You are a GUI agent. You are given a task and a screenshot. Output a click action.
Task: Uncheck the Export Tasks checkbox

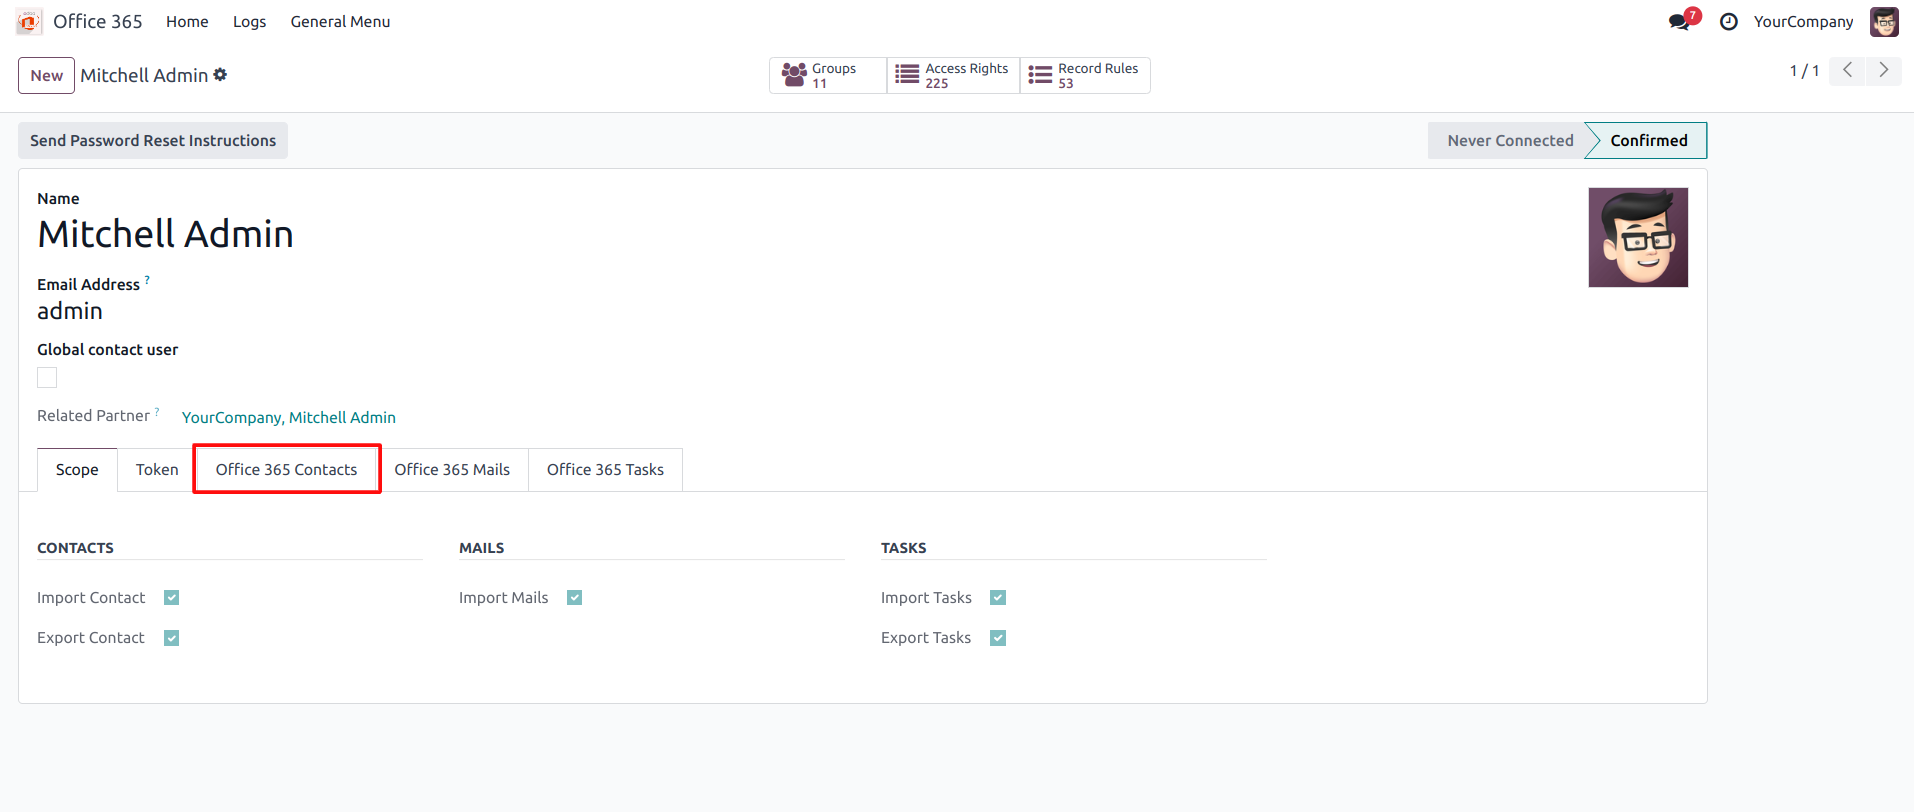point(998,638)
